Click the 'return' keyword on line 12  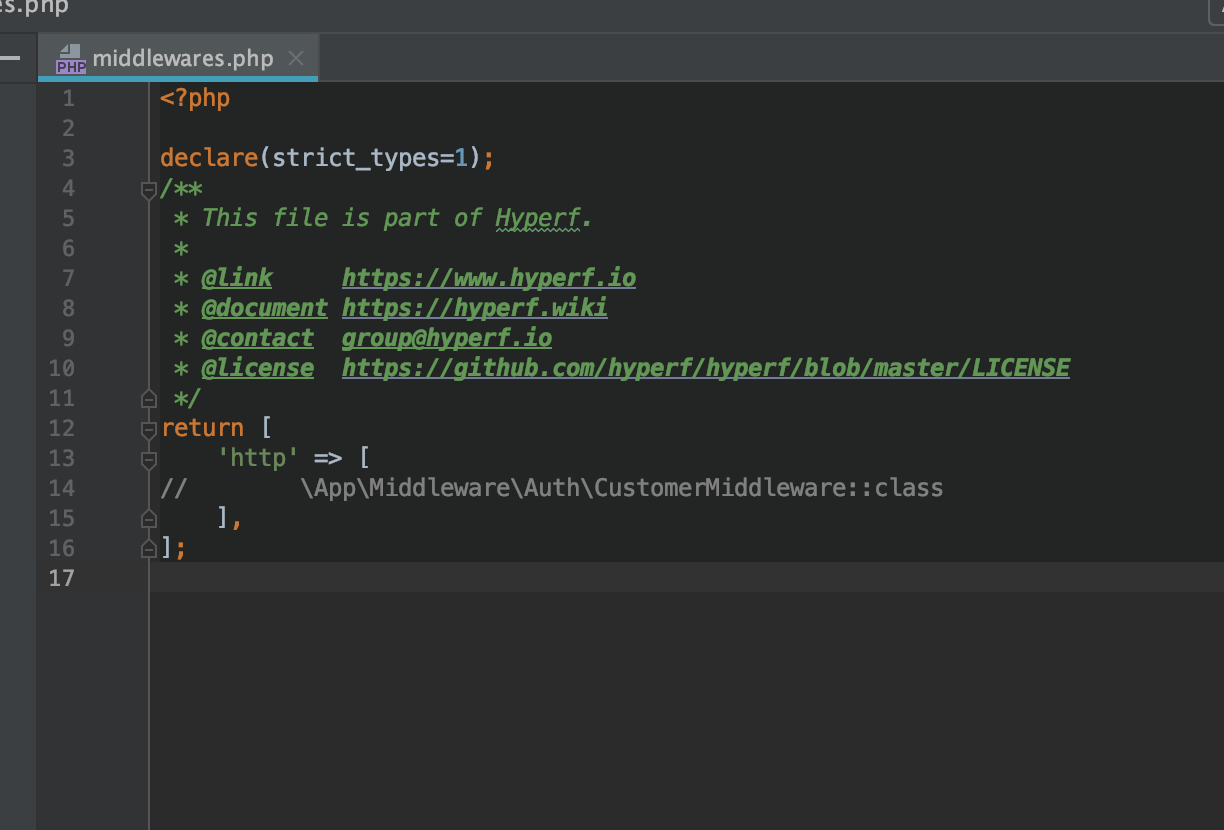pos(203,427)
